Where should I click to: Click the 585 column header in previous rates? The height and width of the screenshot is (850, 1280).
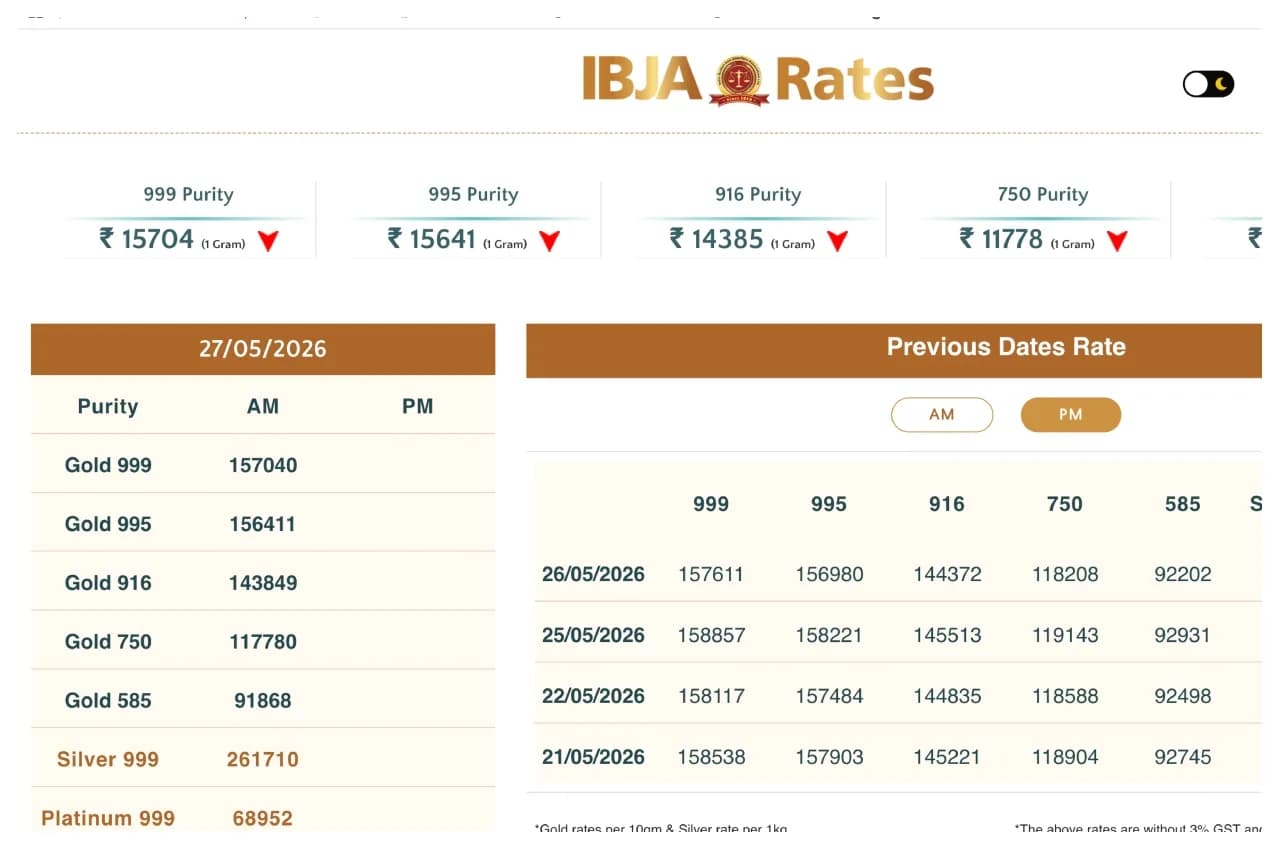tap(1183, 504)
